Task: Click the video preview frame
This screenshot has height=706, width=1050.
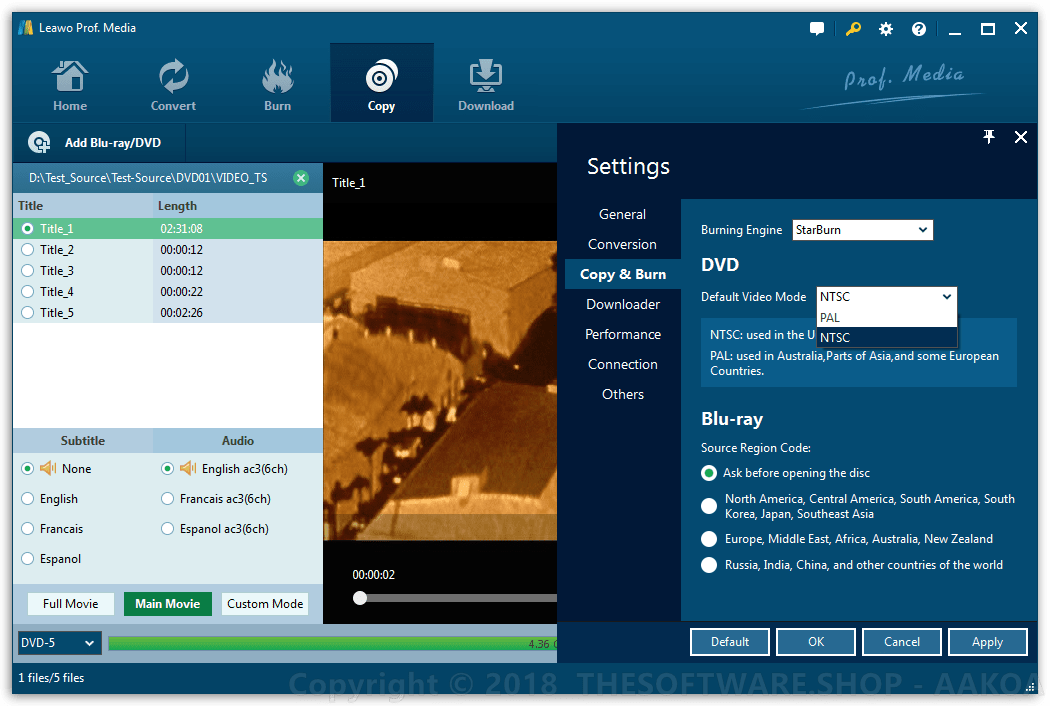Action: (x=440, y=391)
